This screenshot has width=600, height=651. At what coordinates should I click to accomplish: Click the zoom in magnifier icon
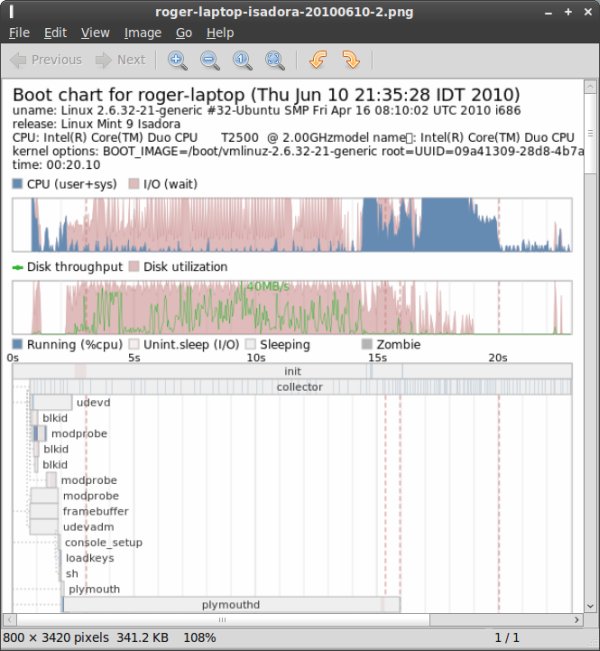tap(177, 60)
